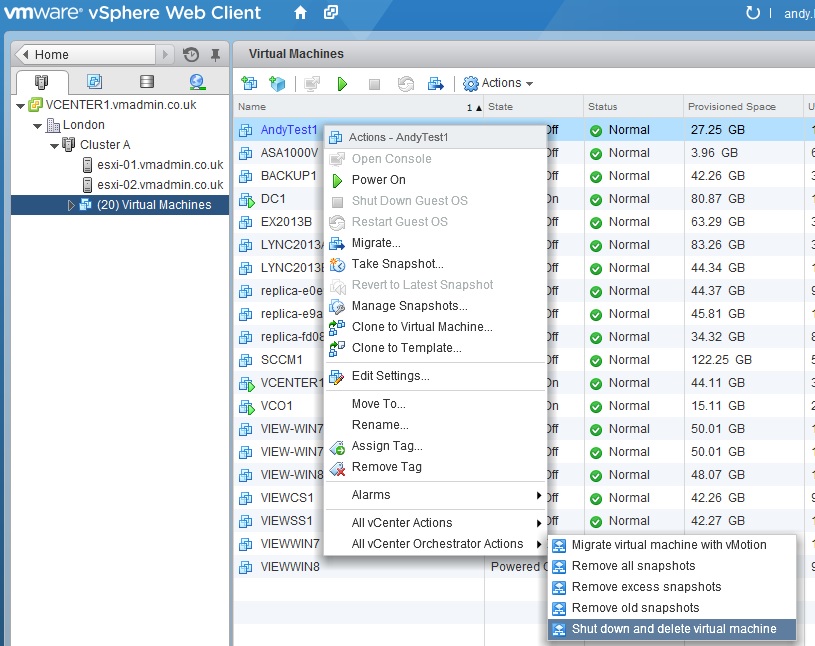The width and height of the screenshot is (815, 646).
Task: Click the Home back navigation button
Action: coord(86,55)
